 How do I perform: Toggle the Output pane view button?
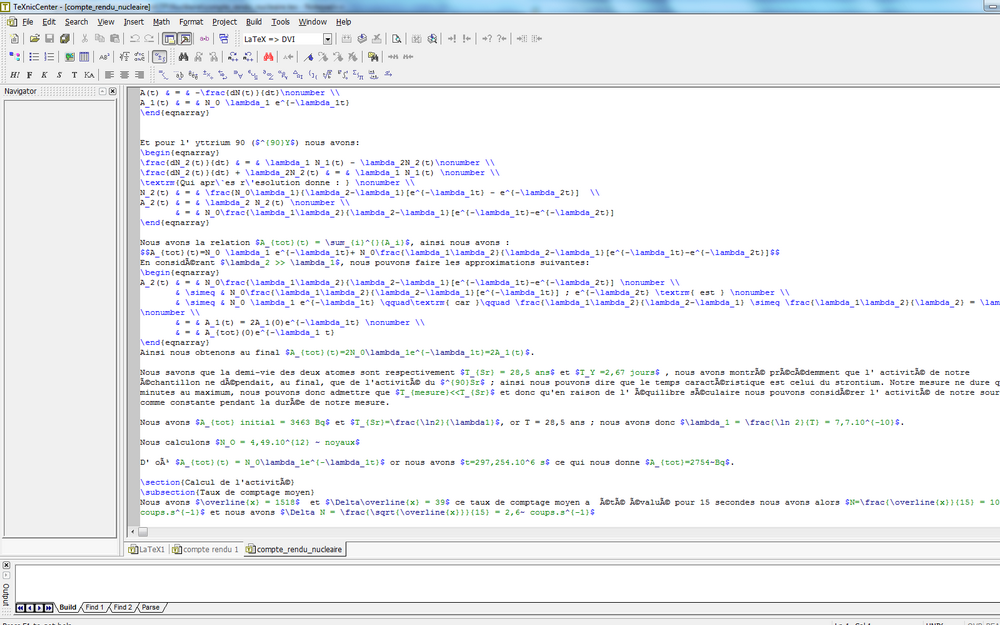tap(185, 39)
